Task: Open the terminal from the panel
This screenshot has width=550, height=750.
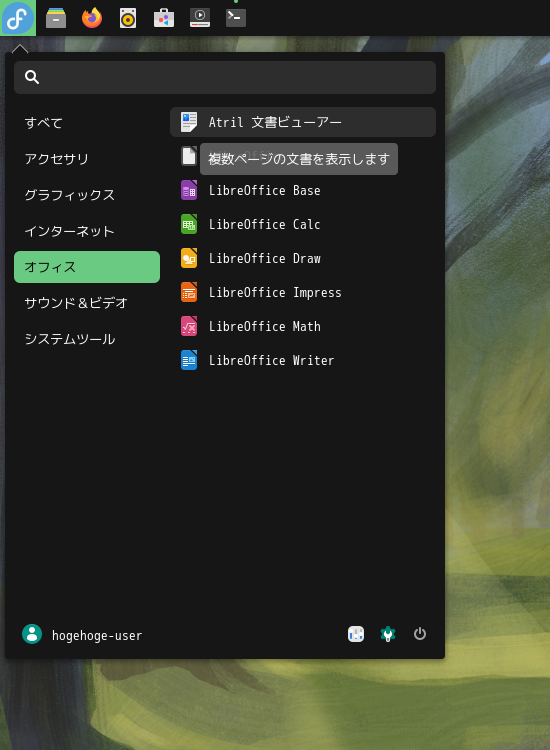Action: (236, 18)
